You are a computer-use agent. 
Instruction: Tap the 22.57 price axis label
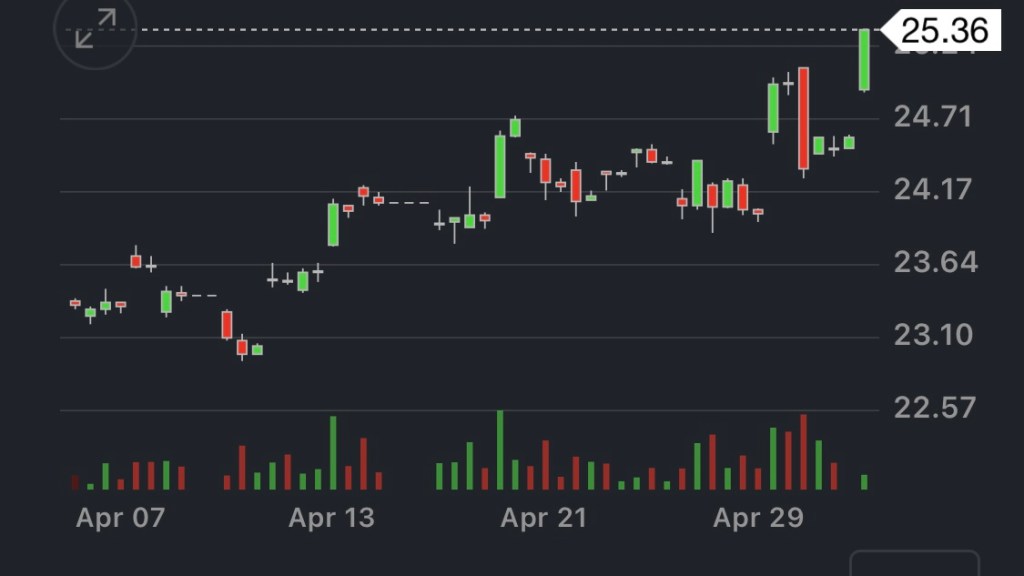(932, 408)
